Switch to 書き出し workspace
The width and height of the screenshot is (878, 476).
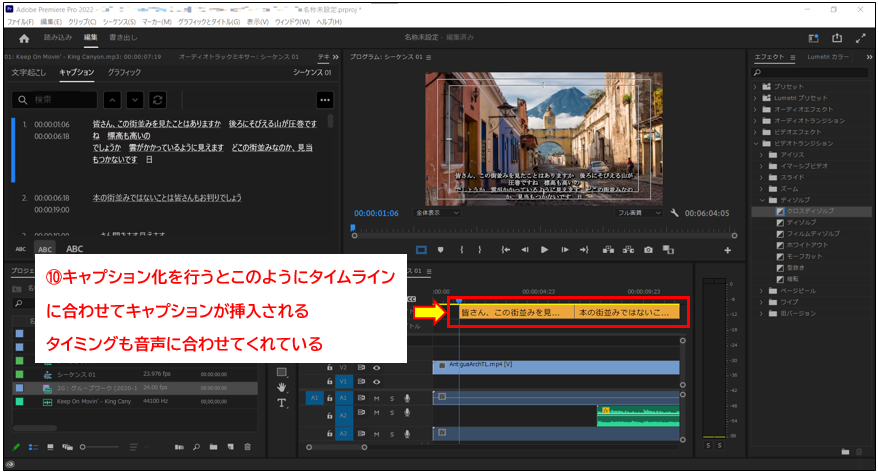[123, 38]
